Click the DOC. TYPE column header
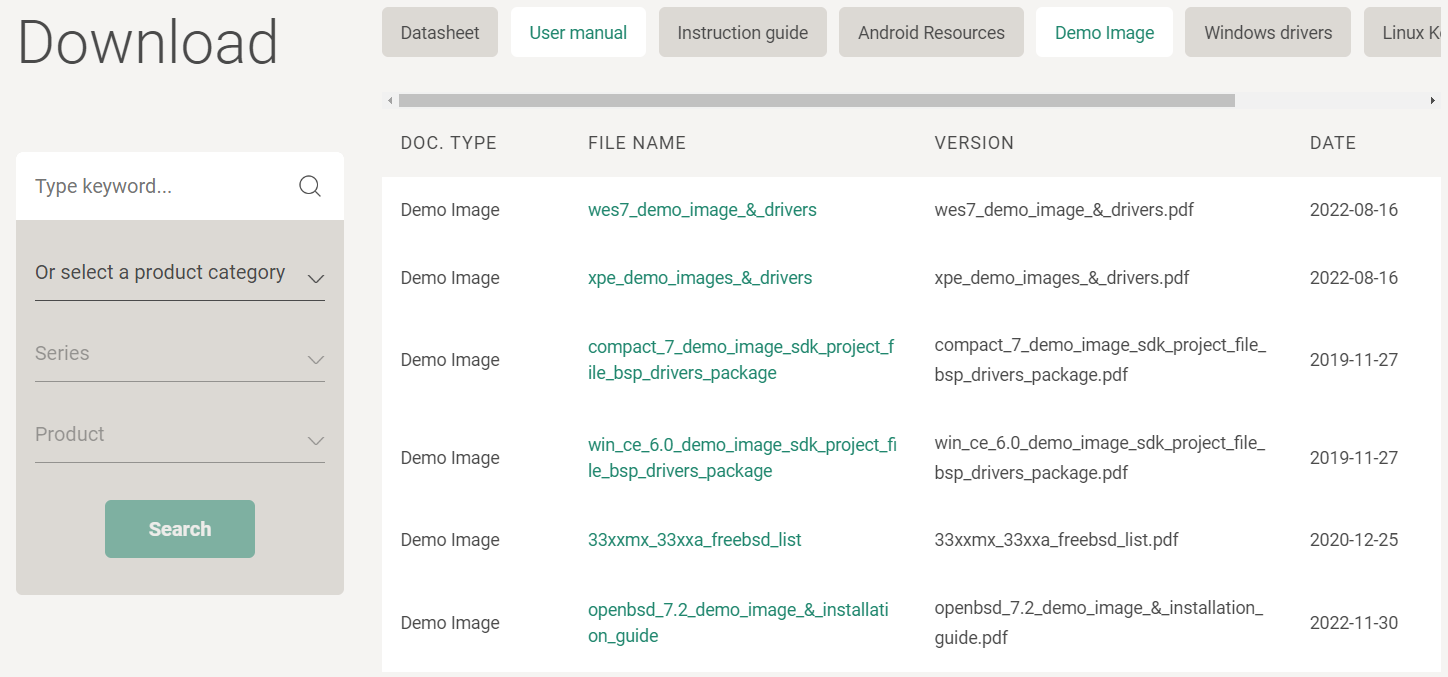The width and height of the screenshot is (1448, 677). pos(449,143)
